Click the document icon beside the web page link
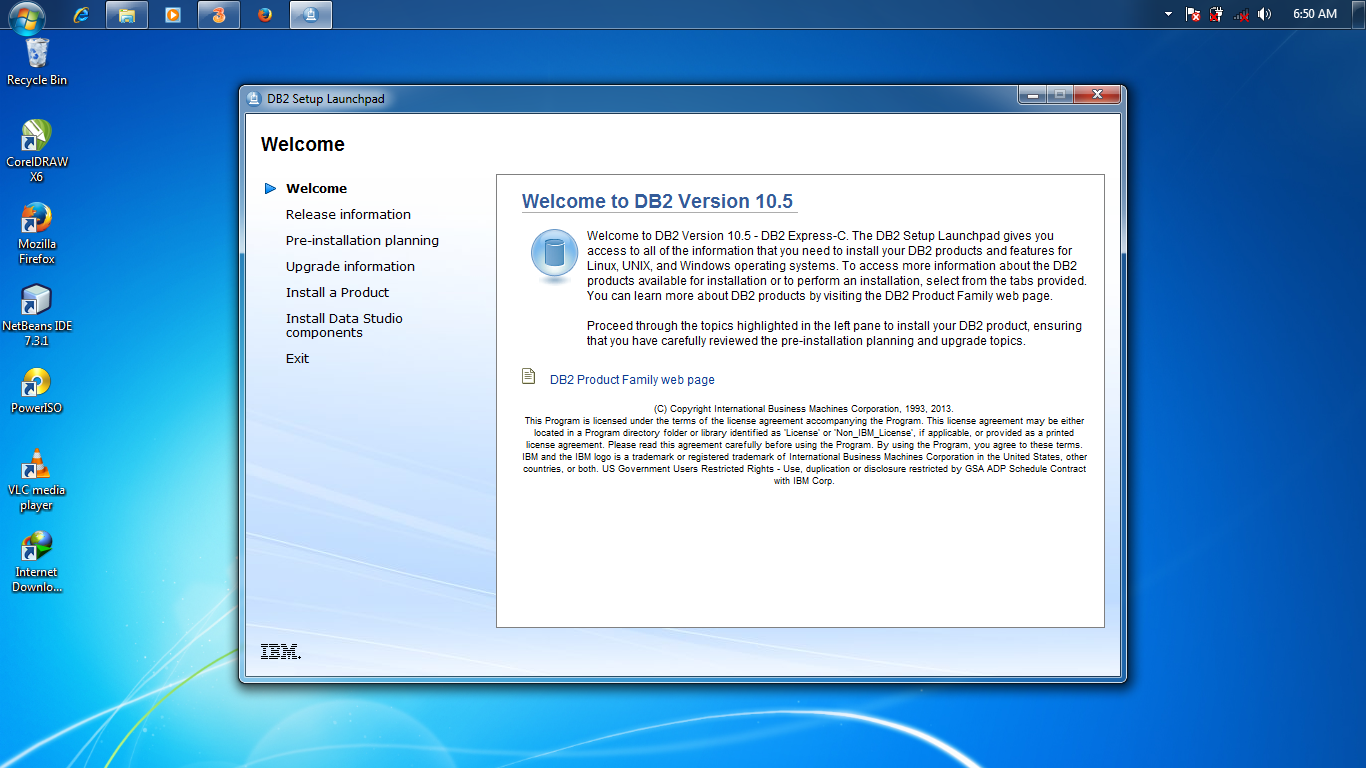Viewport: 1366px width, 768px height. 529,376
